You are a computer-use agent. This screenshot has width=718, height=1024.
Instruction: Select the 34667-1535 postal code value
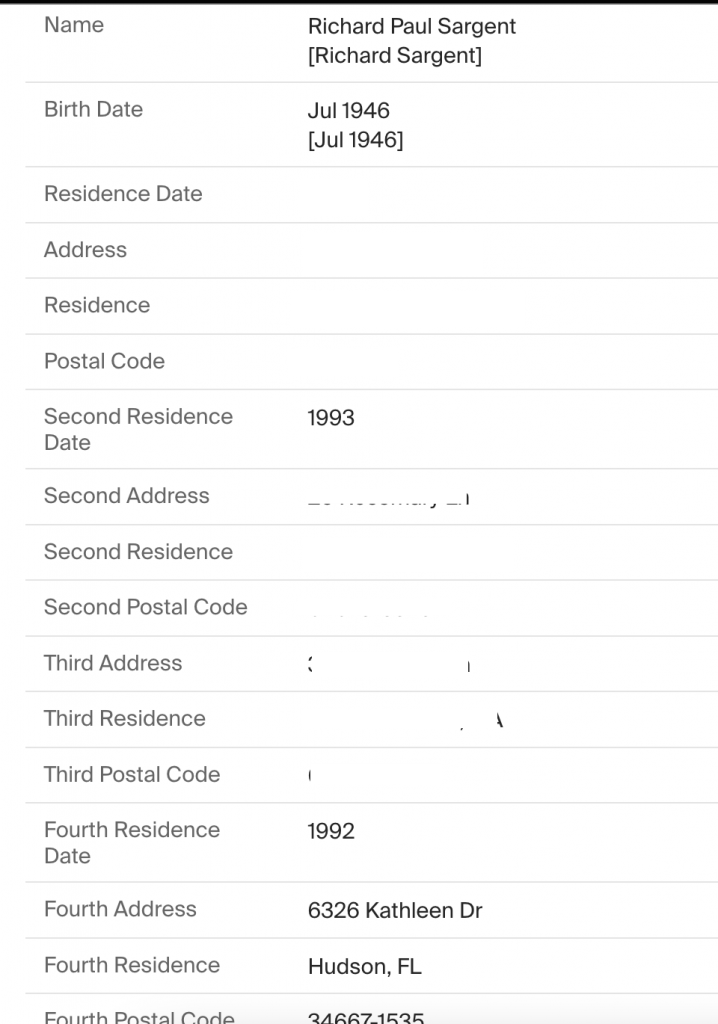click(366, 1017)
